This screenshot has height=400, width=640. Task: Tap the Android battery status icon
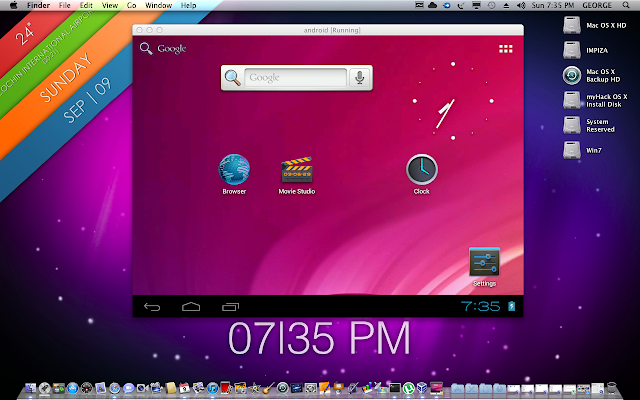511,306
